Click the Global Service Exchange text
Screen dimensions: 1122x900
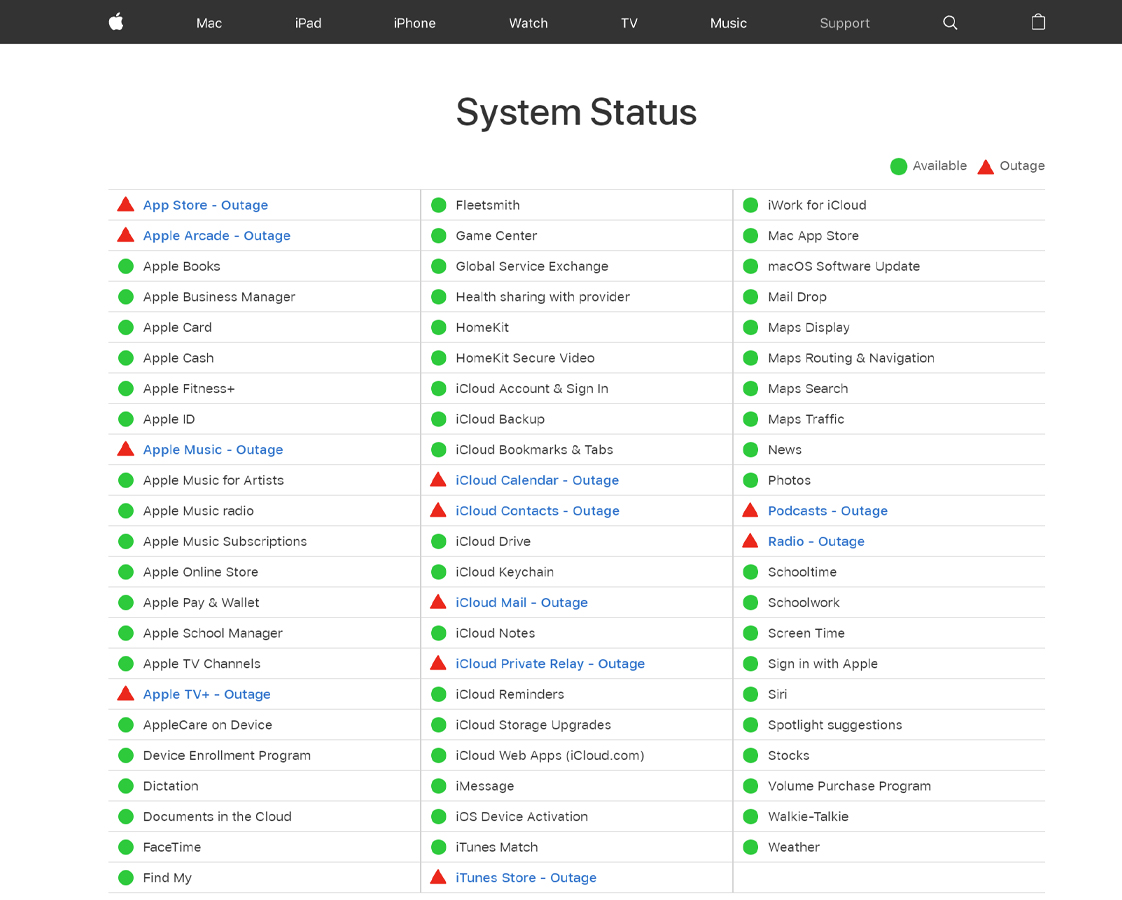pos(532,266)
